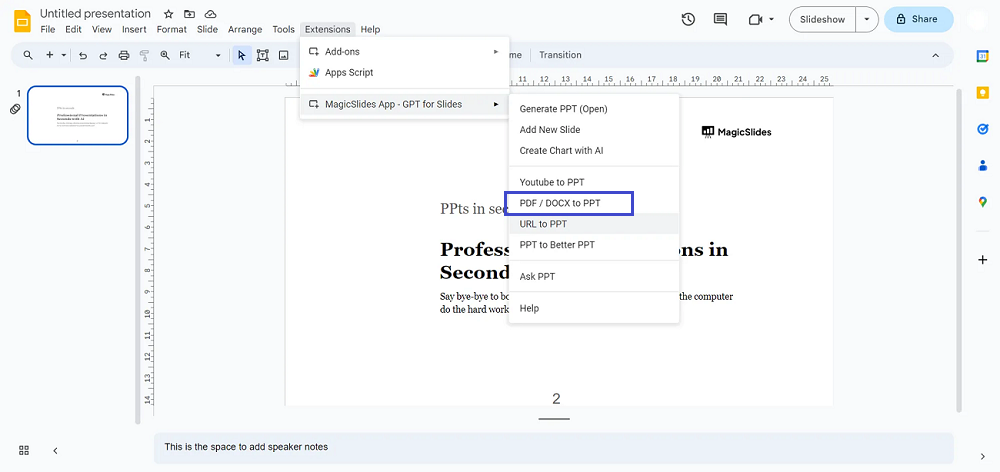This screenshot has height=472, width=1000.
Task: Expand the Add-ons submenu
Action: click(405, 52)
